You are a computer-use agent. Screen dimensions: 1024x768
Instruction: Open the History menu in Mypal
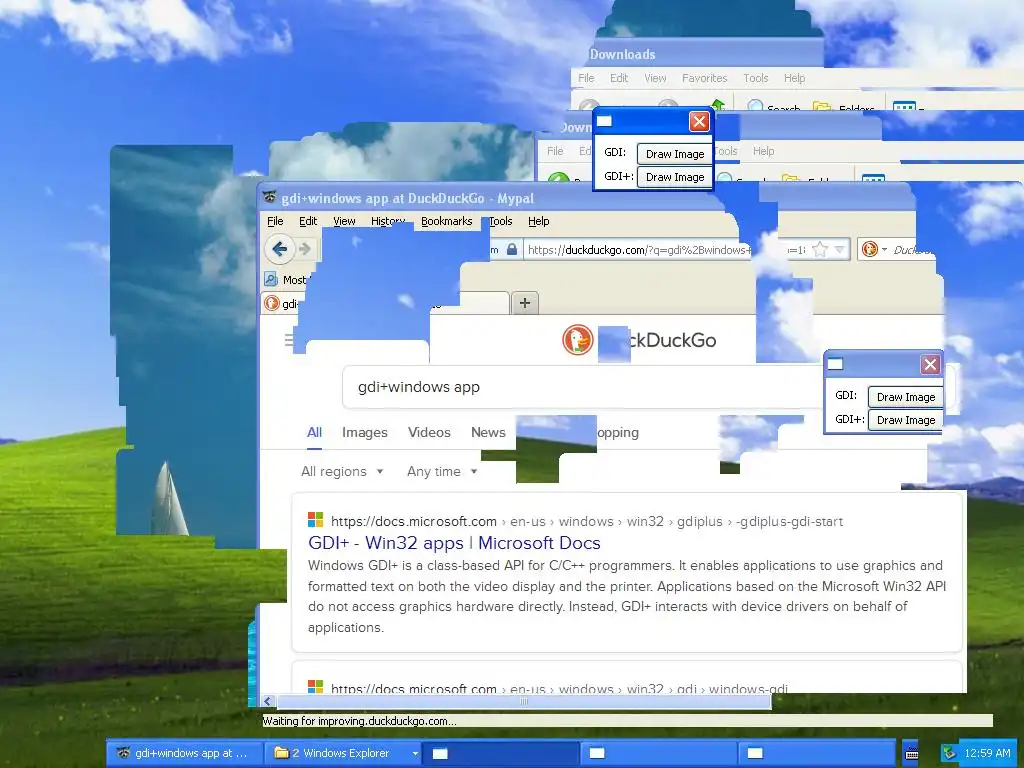(x=388, y=221)
